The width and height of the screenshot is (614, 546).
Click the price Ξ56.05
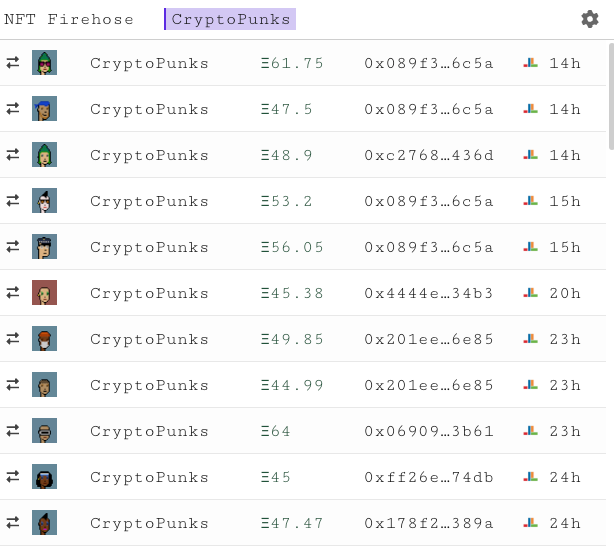pos(292,247)
